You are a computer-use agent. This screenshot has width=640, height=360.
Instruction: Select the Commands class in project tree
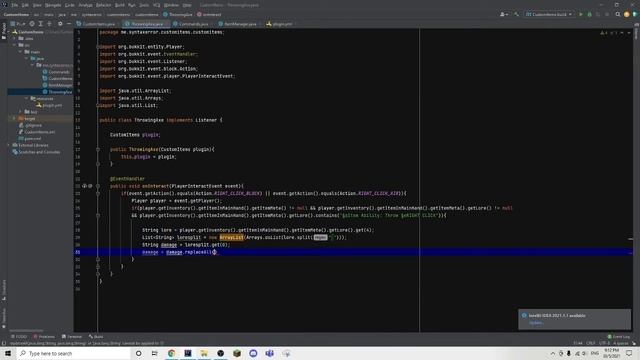[x=56, y=72]
